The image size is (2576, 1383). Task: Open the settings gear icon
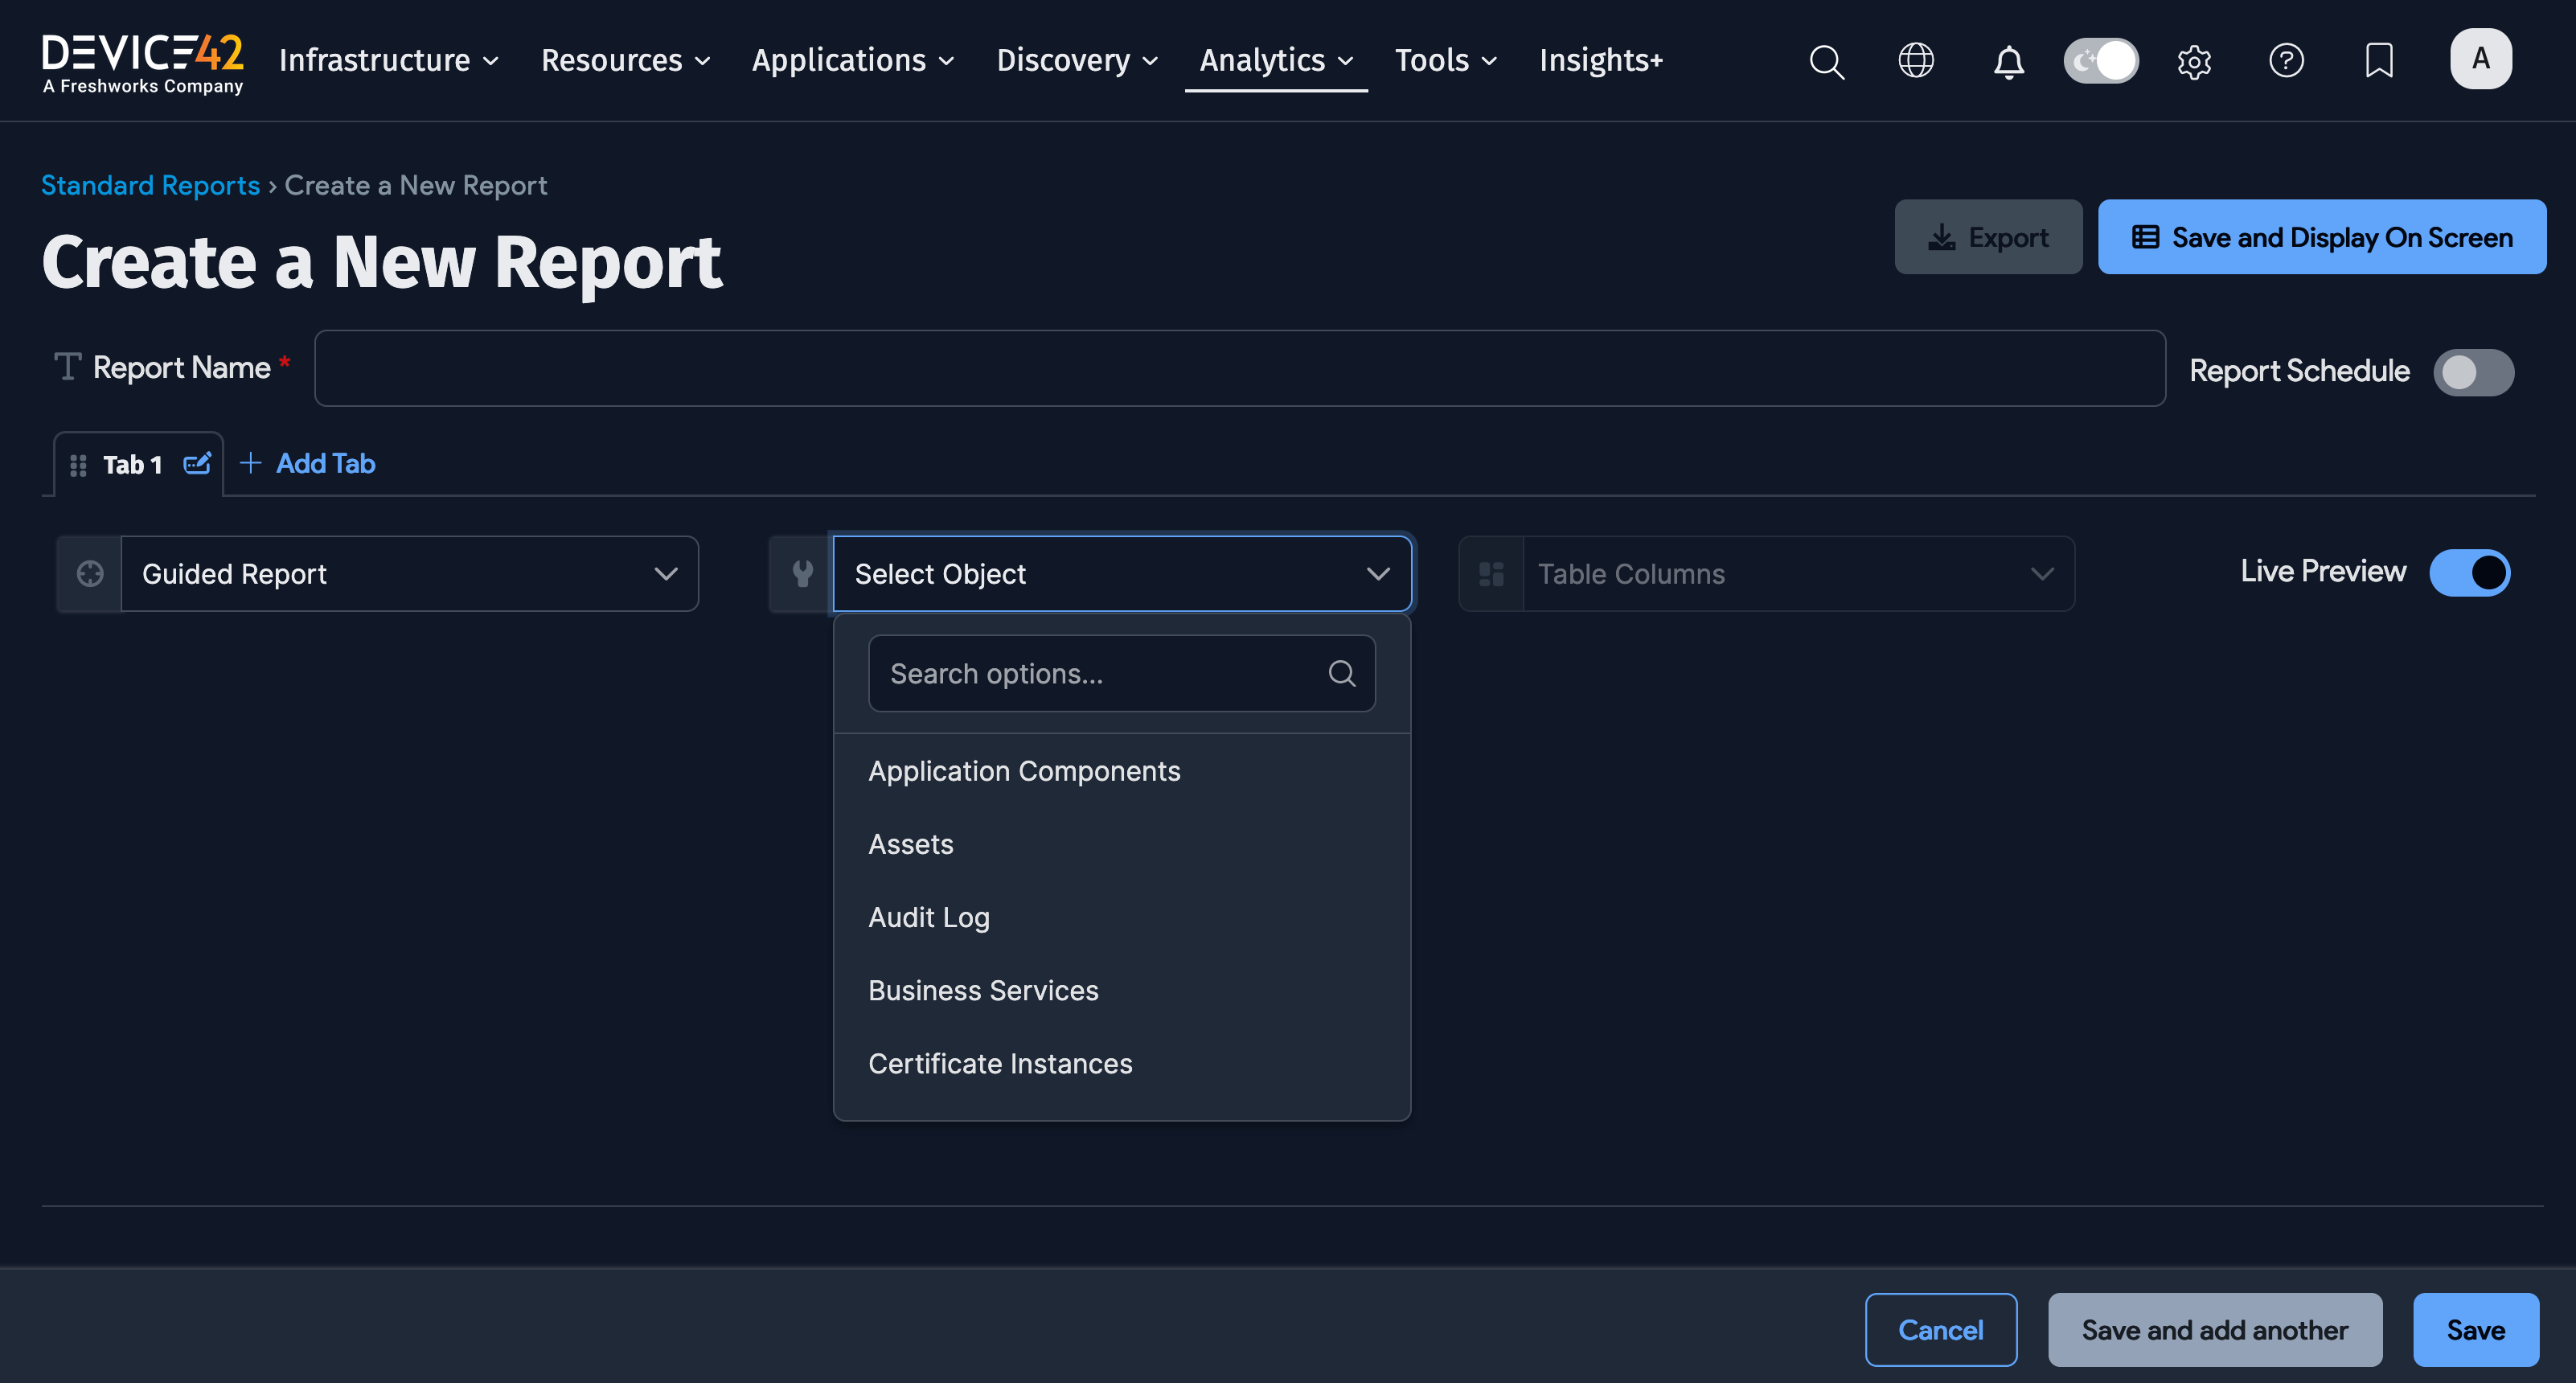point(2194,61)
